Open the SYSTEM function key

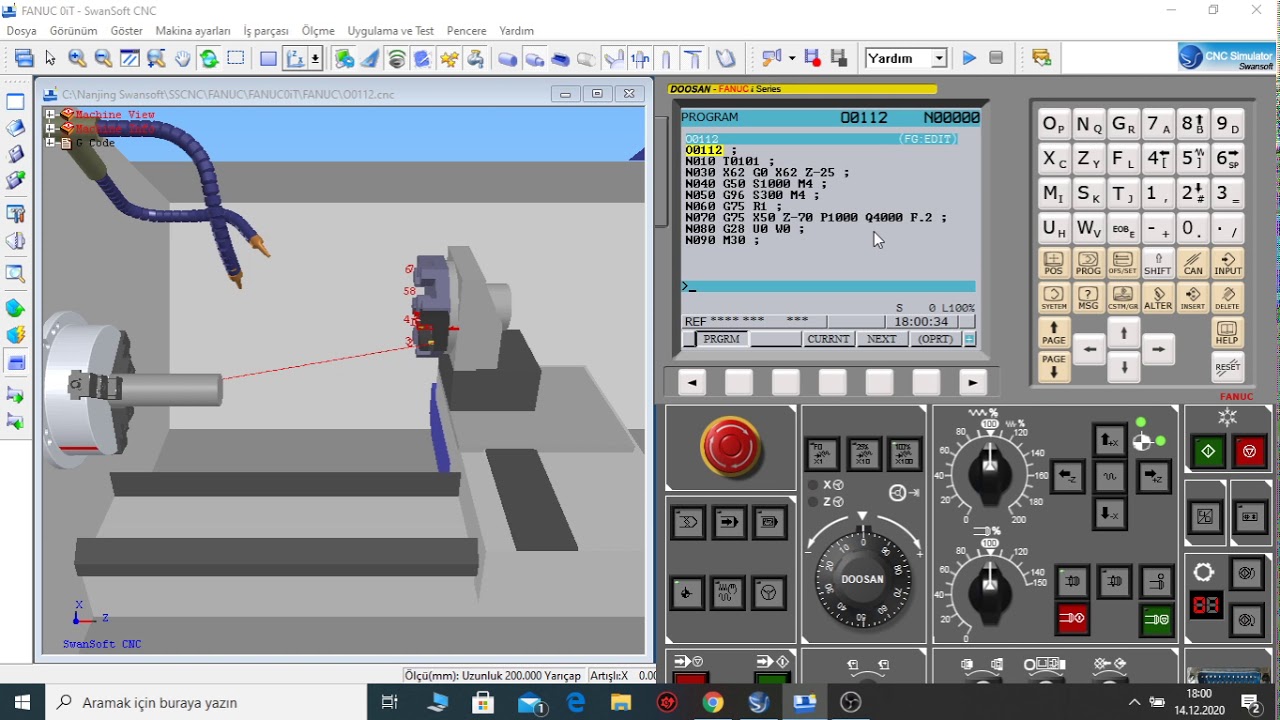(x=1054, y=298)
